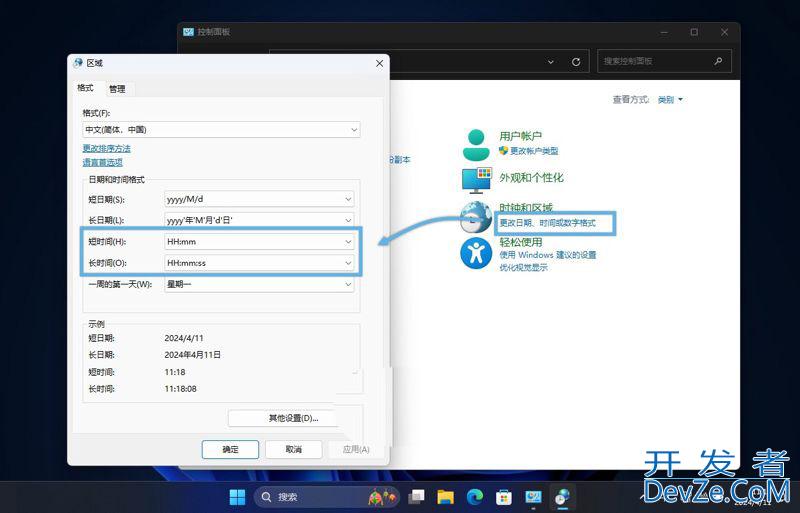Image resolution: width=800 pixels, height=513 pixels.
Task: Click the 更改帐户类型 link
Action: point(534,151)
